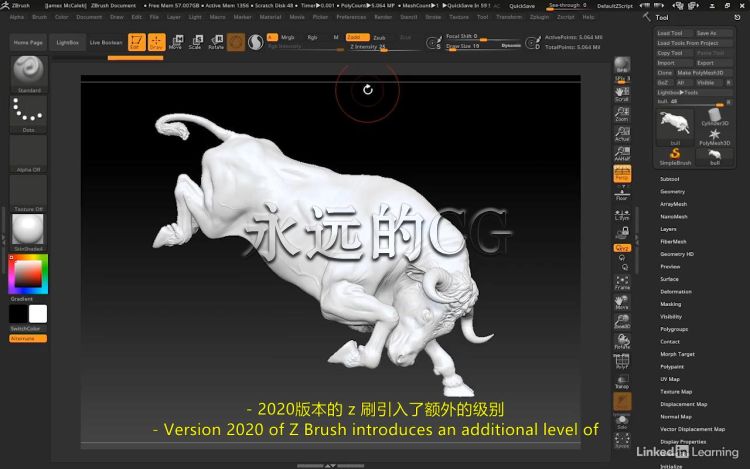Image resolution: width=750 pixels, height=469 pixels.
Task: Click the S brush size icon
Action: pyautogui.click(x=434, y=43)
